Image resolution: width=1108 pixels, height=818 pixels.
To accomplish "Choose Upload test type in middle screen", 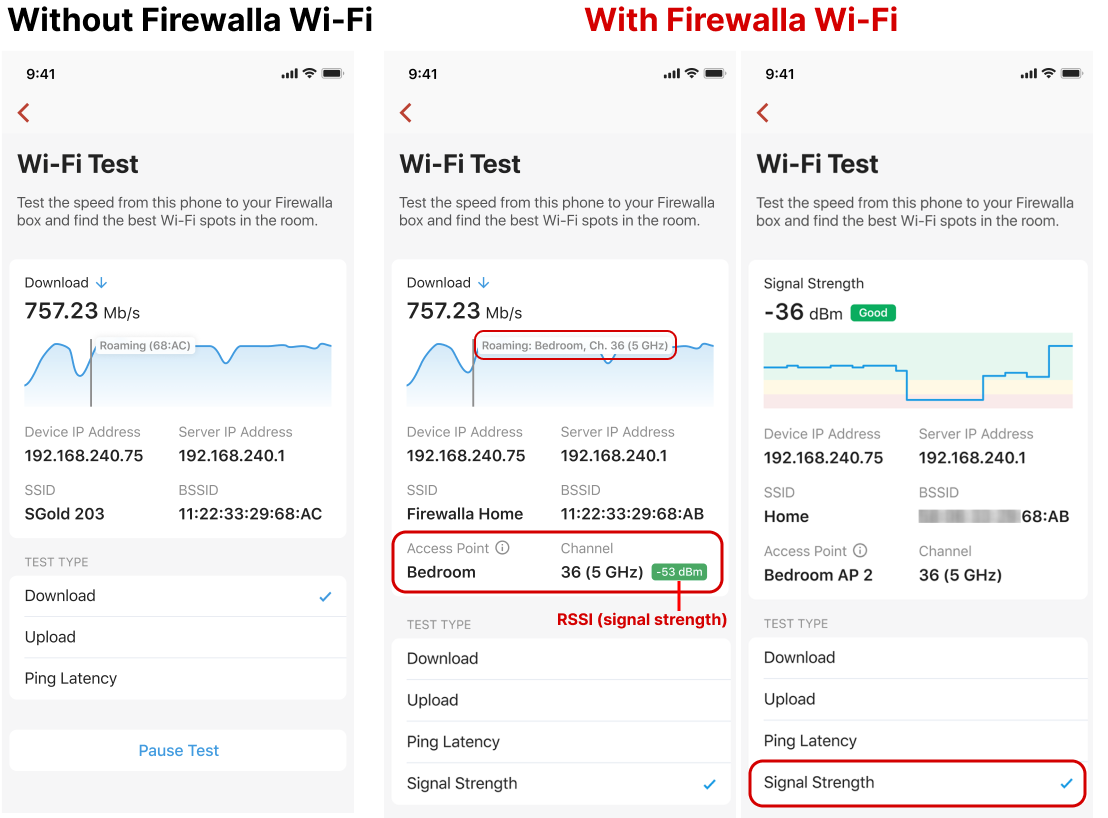I will (558, 700).
